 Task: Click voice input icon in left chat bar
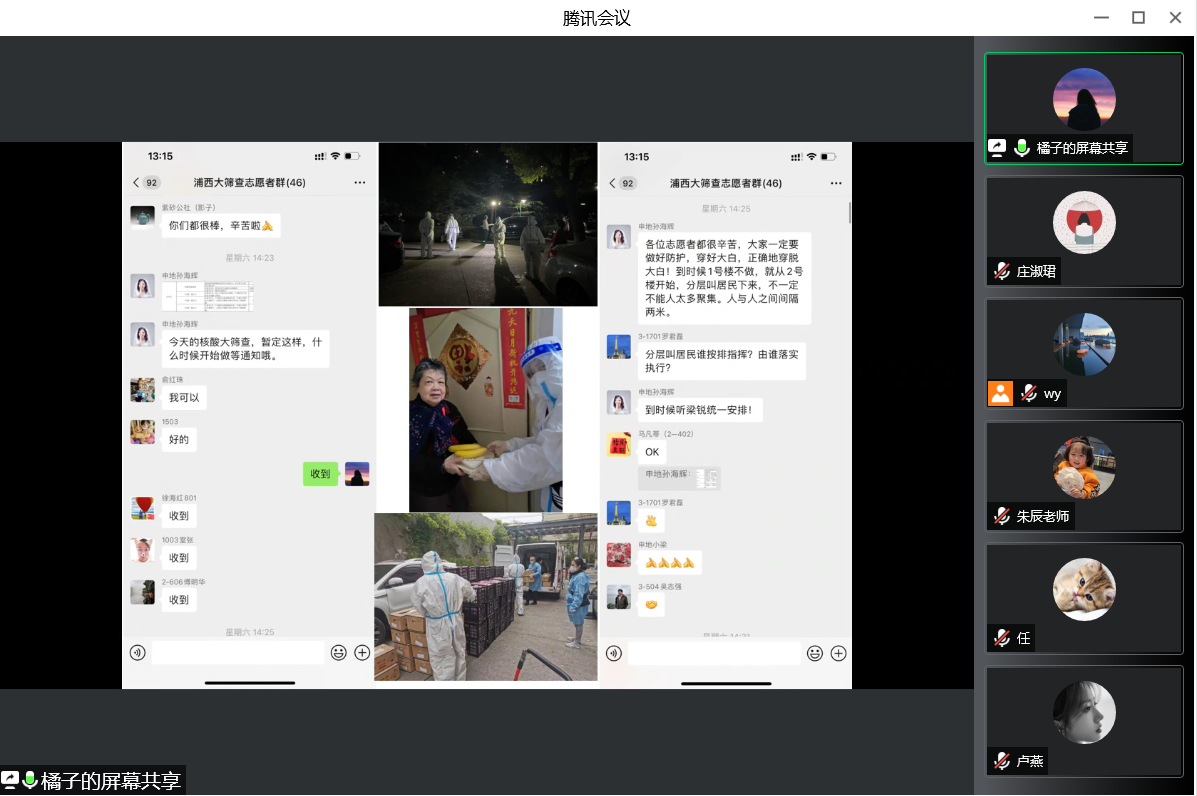tap(138, 653)
